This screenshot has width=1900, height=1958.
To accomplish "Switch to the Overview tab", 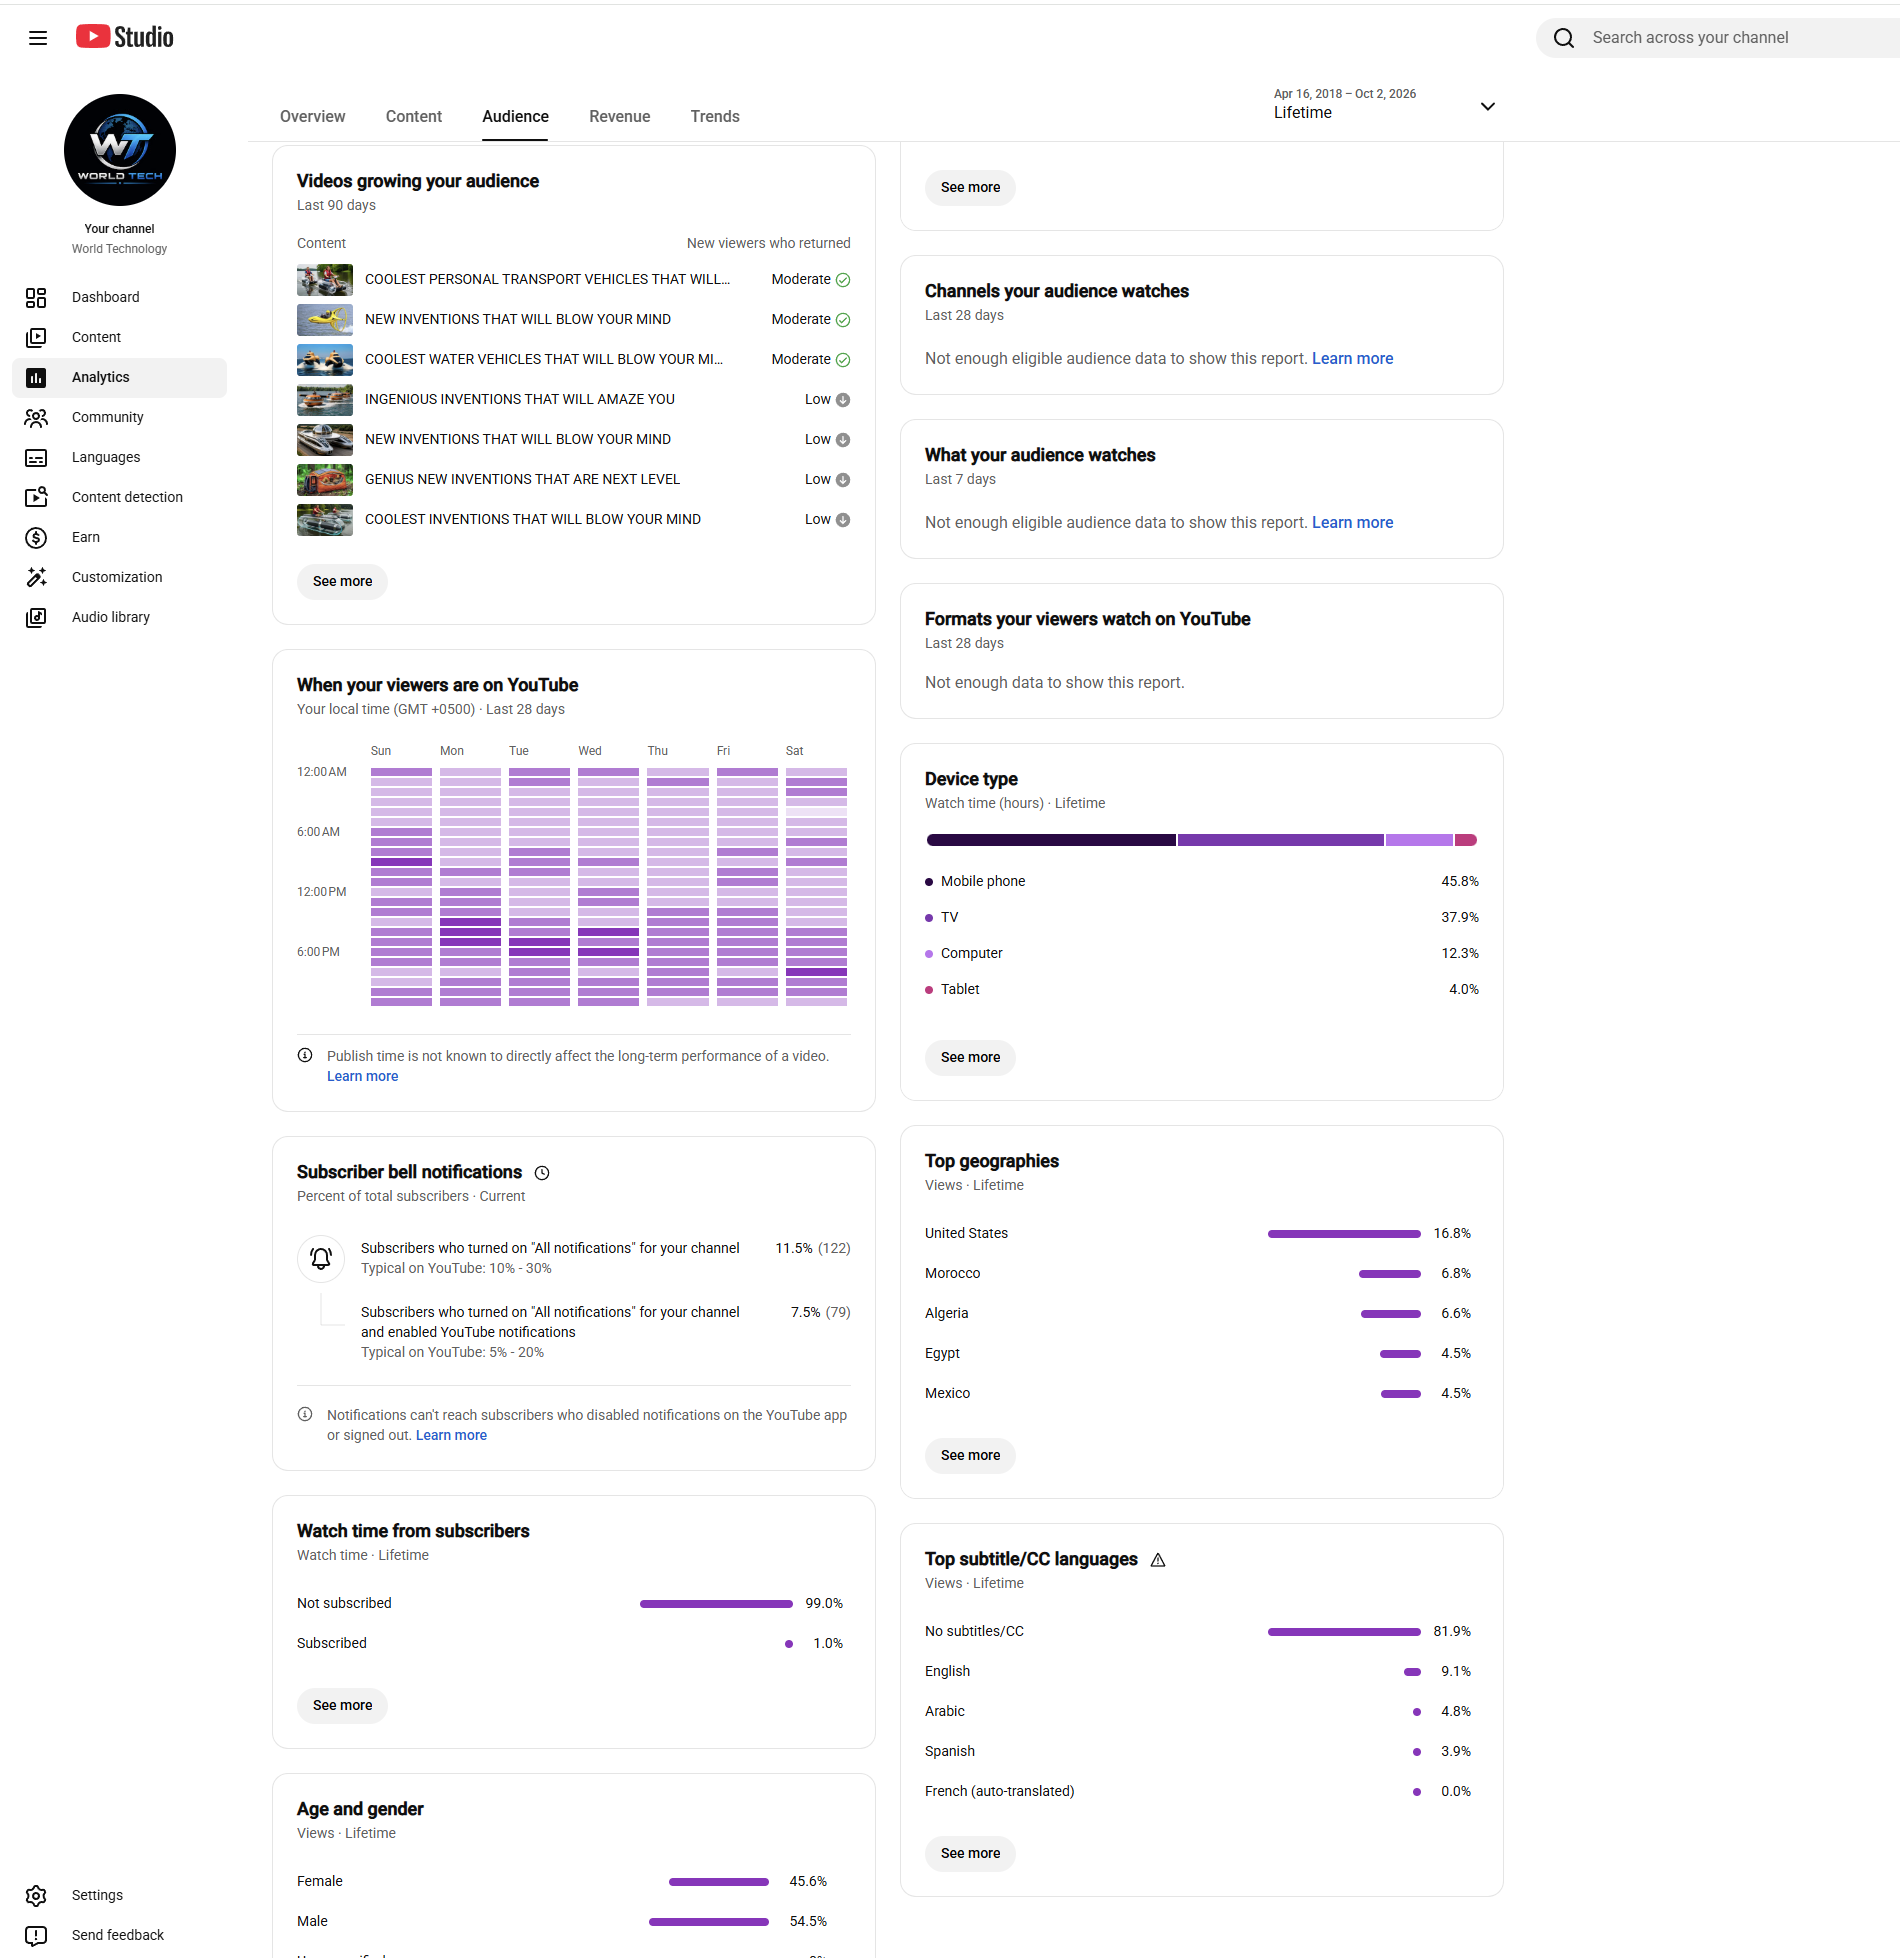I will pyautogui.click(x=313, y=116).
